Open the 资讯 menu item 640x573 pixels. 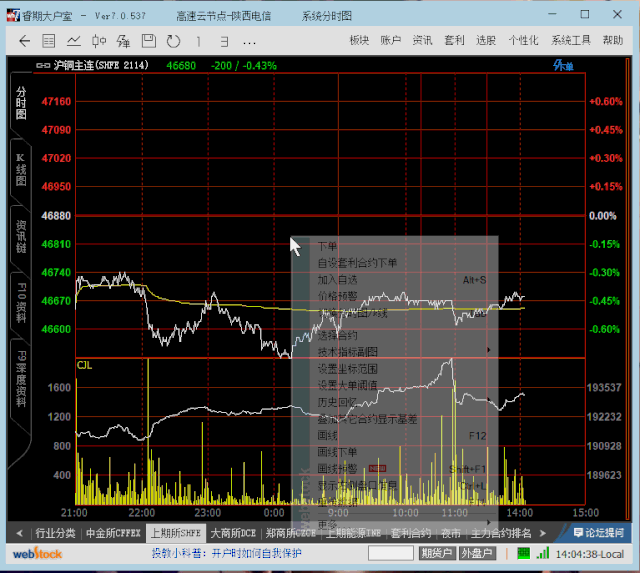click(422, 41)
